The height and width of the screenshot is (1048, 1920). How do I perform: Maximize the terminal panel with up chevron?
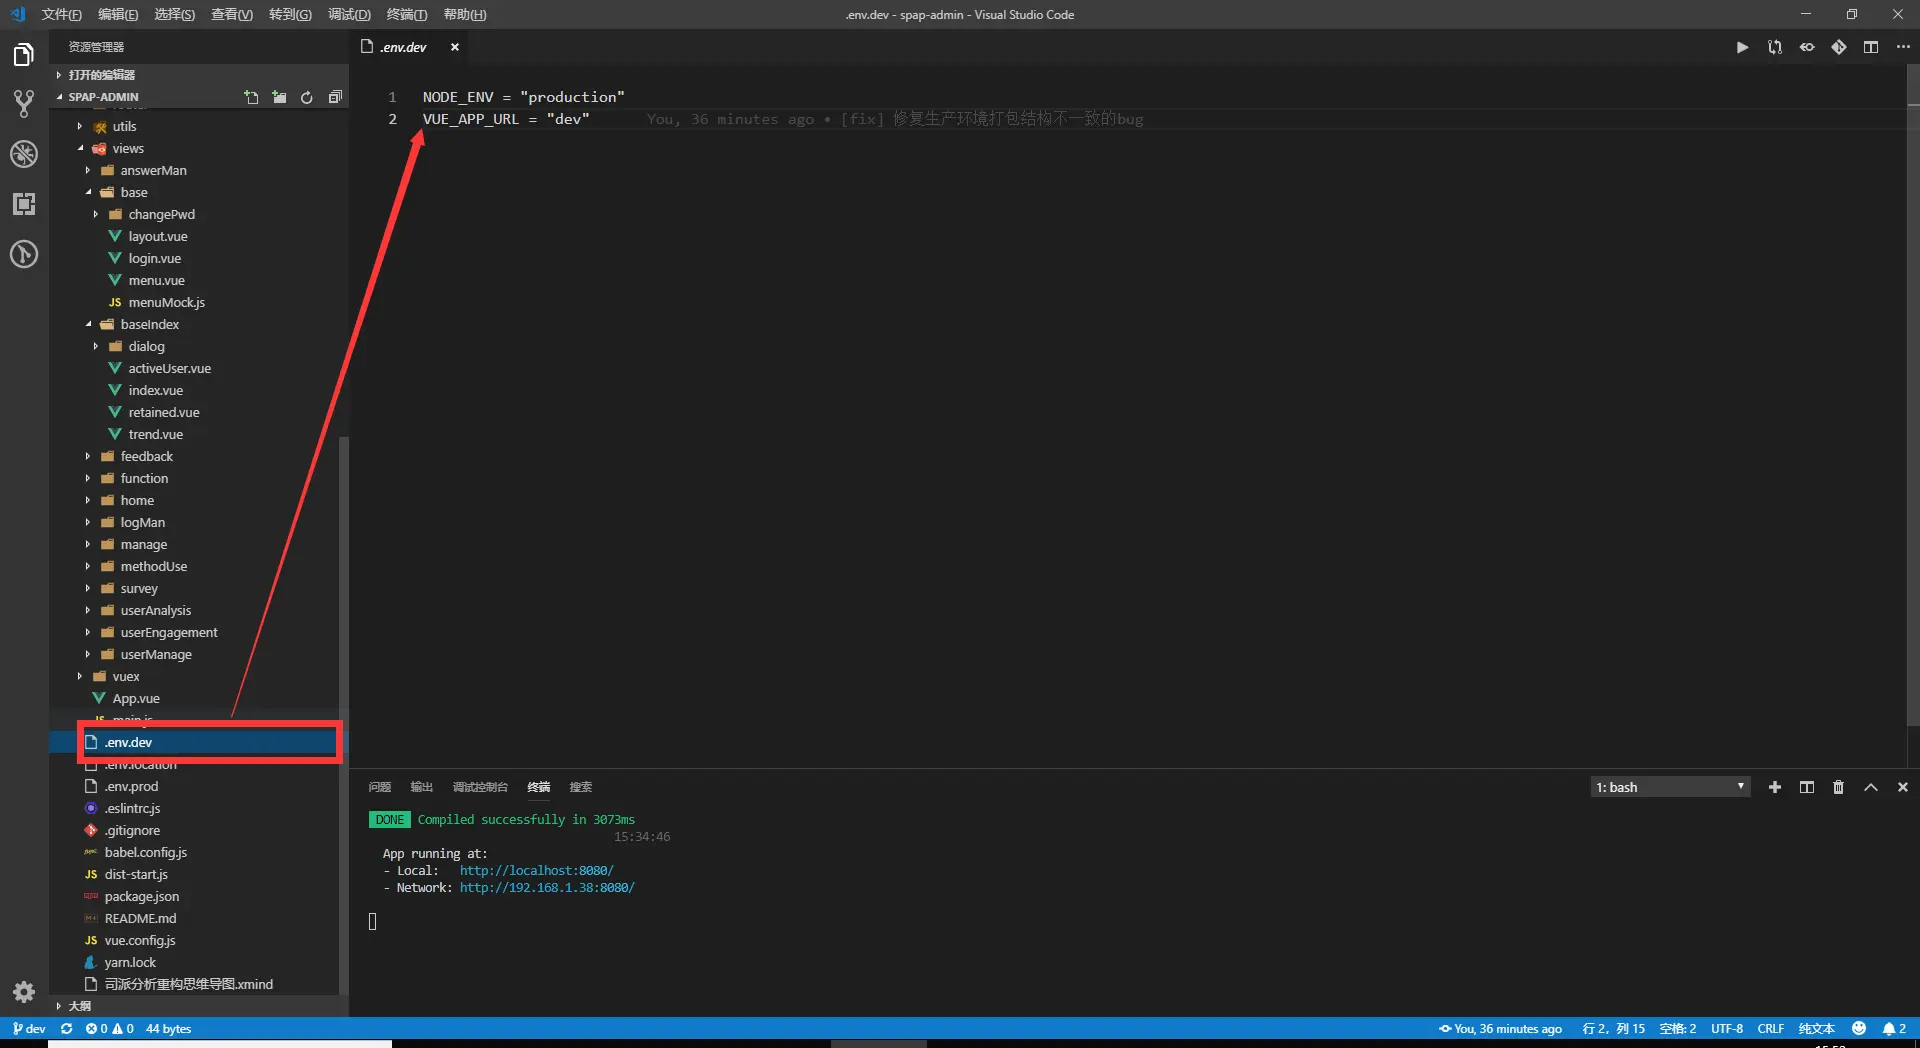tap(1871, 787)
